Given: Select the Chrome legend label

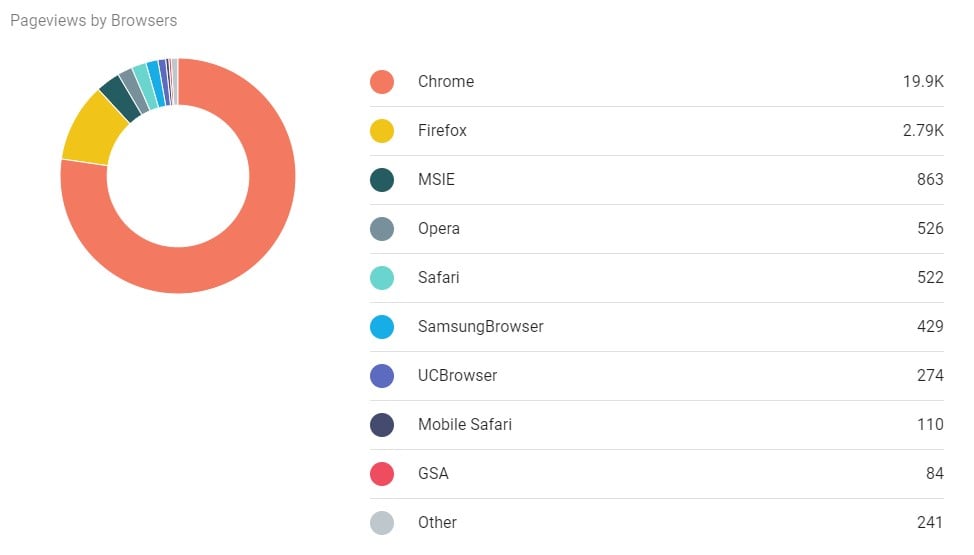Looking at the screenshot, I should (446, 82).
